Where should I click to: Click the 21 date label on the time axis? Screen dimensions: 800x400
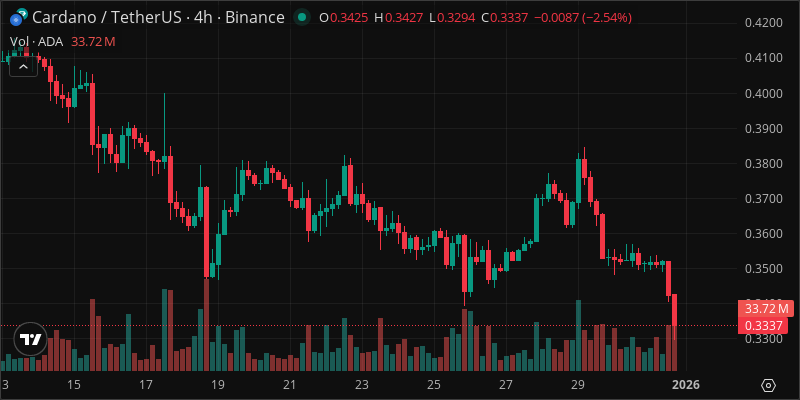pos(290,384)
